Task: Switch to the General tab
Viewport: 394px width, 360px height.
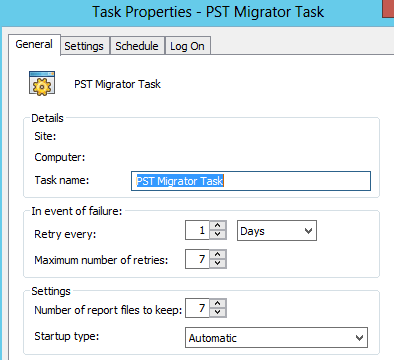Action: [34, 44]
